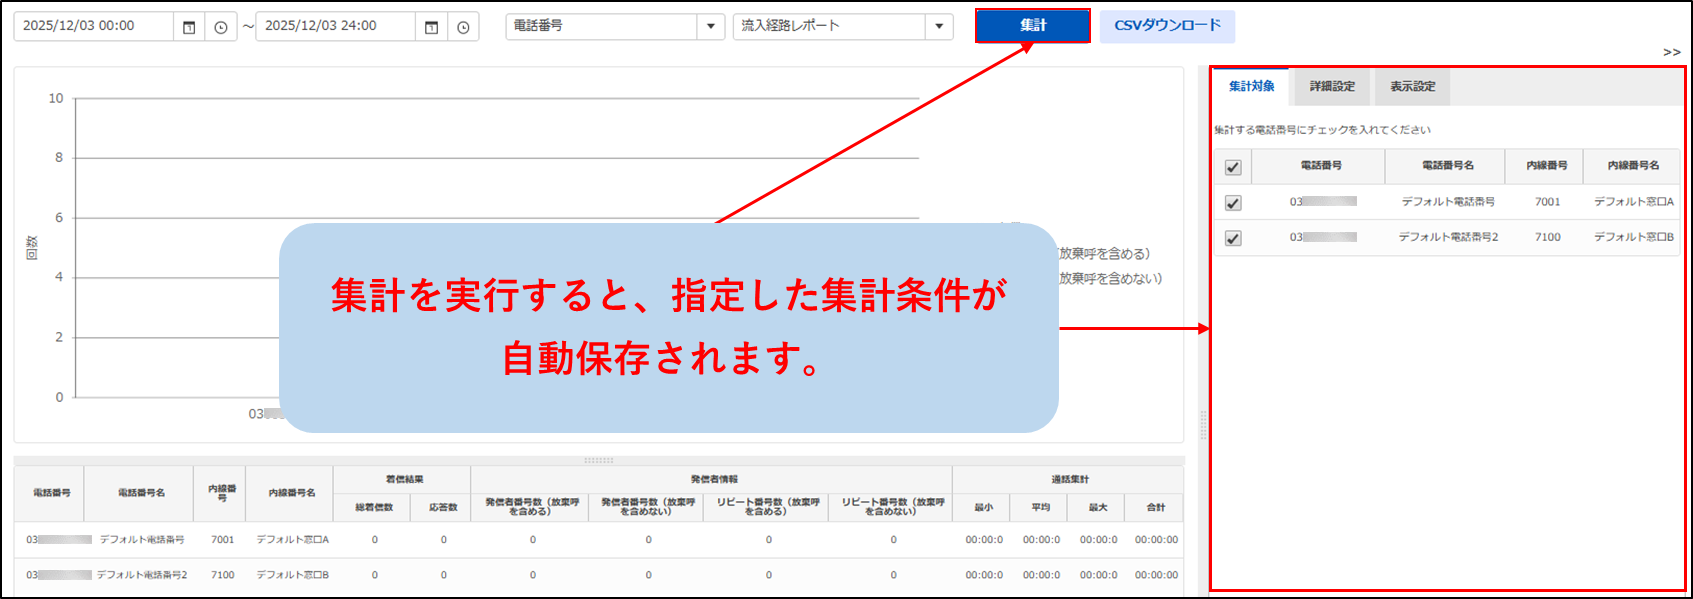Click the end datetime input field
The image size is (1693, 599).
(x=335, y=26)
